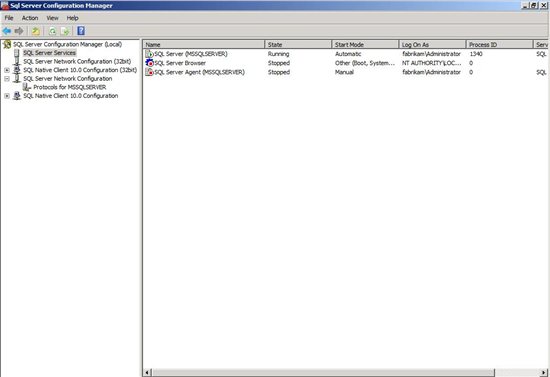Click the Manual start mode cell
This screenshot has height=377, width=550.
pos(344,72)
